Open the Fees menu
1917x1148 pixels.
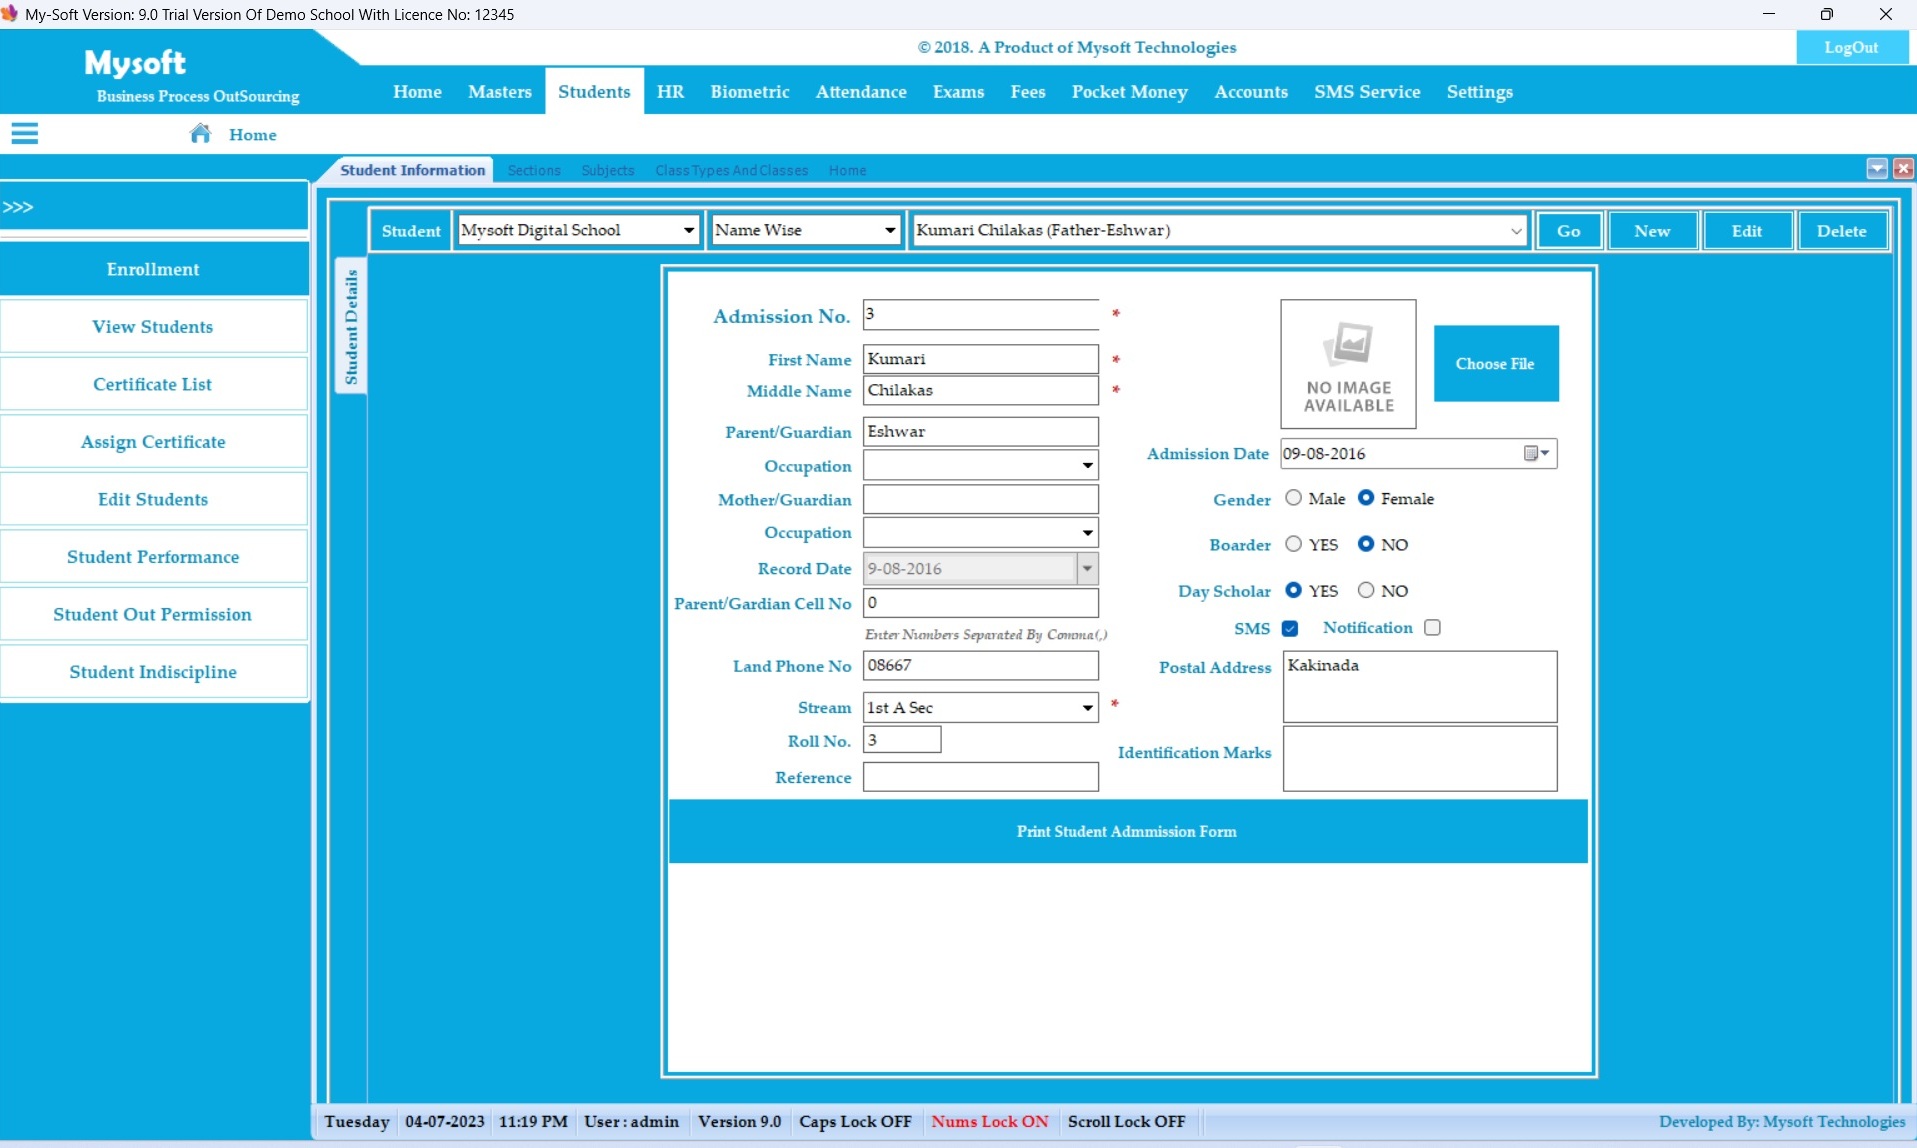1027,92
